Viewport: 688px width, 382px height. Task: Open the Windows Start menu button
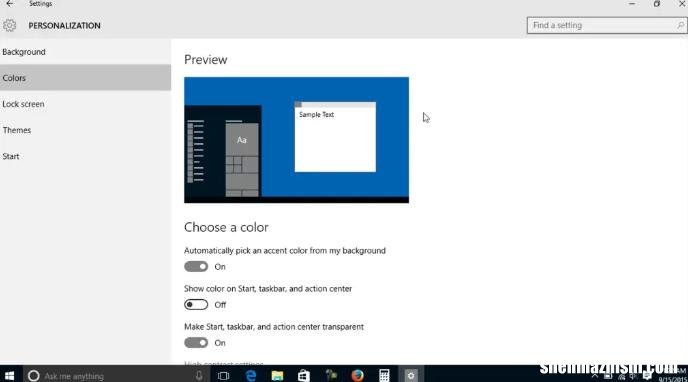point(10,375)
